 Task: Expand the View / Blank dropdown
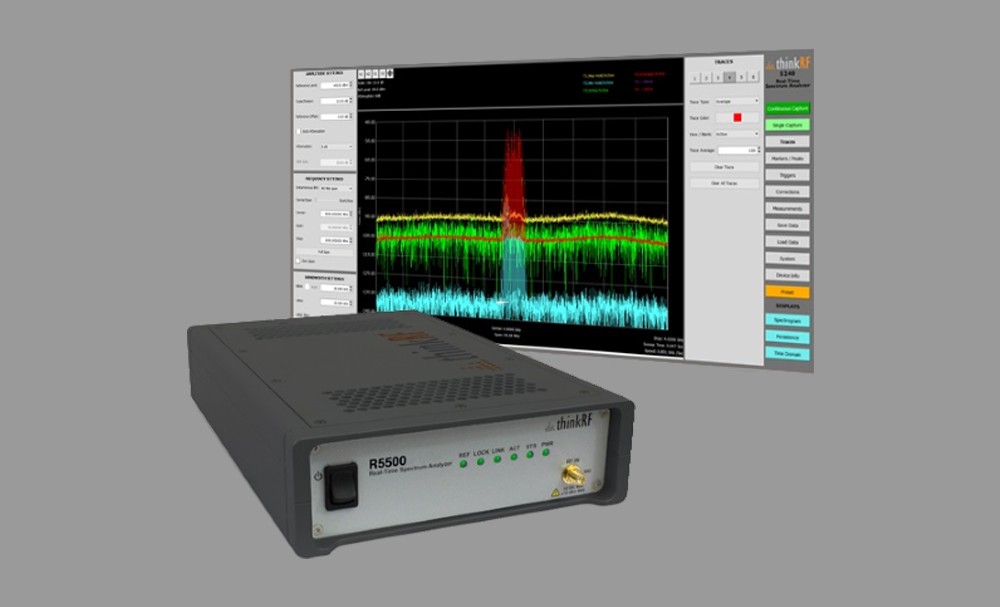(737, 133)
